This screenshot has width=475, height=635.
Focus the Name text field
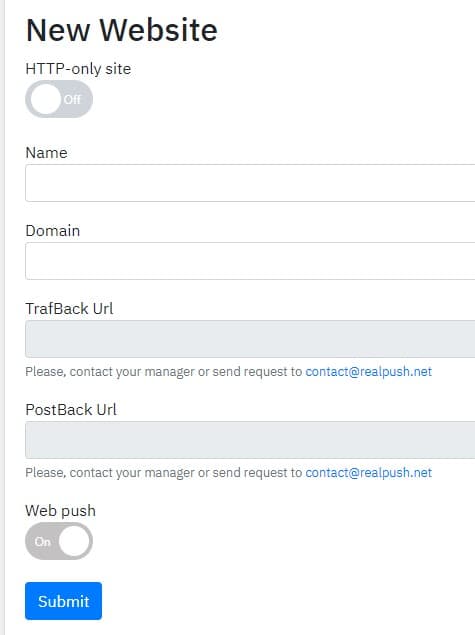(250, 183)
